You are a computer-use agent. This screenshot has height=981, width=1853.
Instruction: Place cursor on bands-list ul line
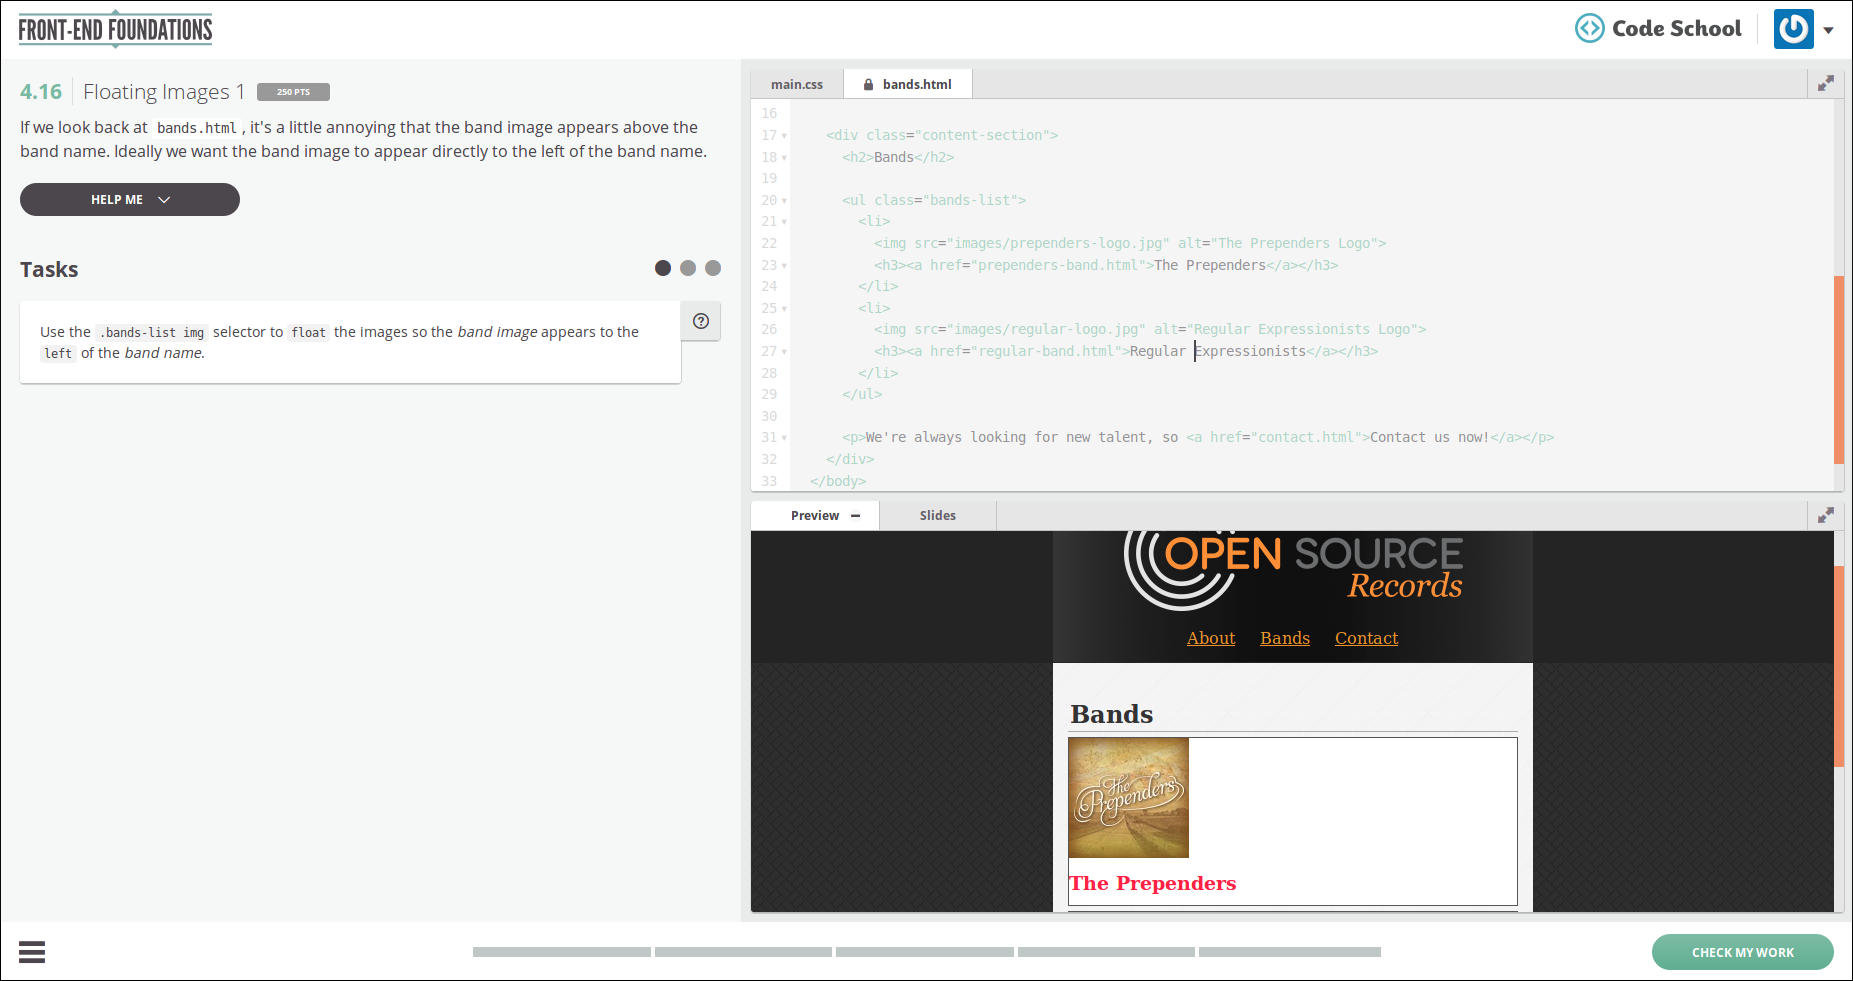(934, 200)
